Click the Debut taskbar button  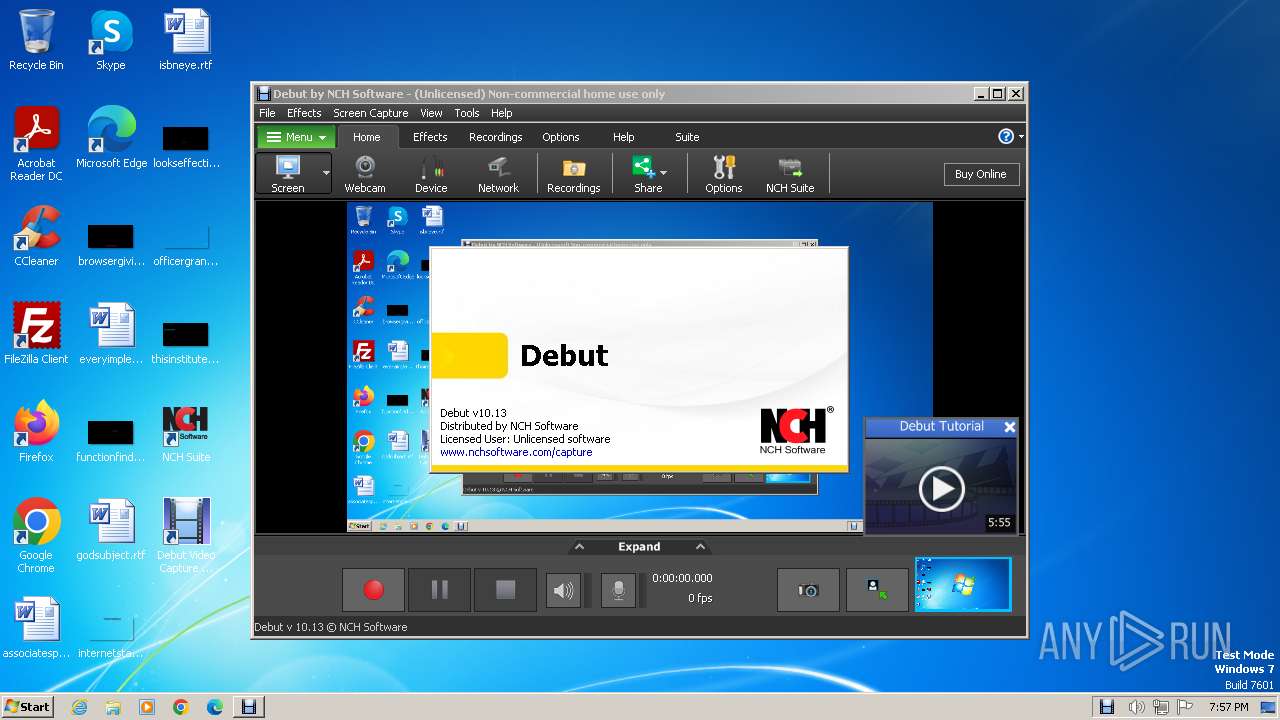[249, 707]
